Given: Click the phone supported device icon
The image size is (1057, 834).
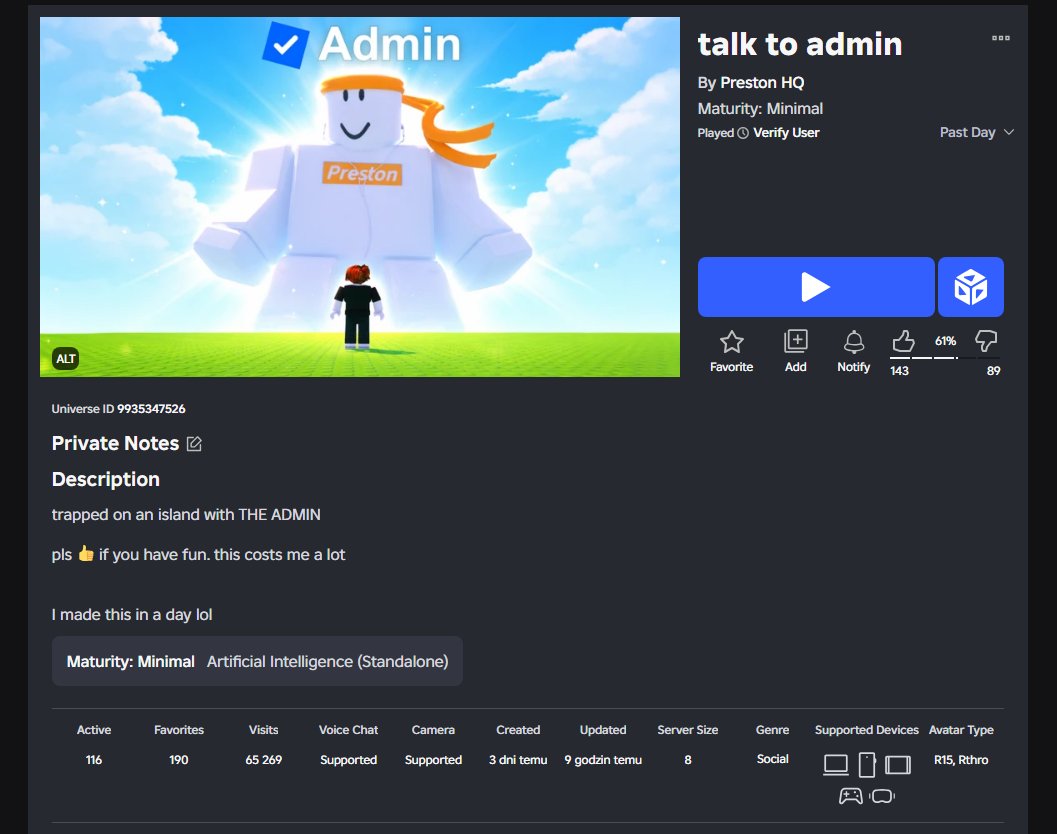Looking at the screenshot, I should pos(867,765).
